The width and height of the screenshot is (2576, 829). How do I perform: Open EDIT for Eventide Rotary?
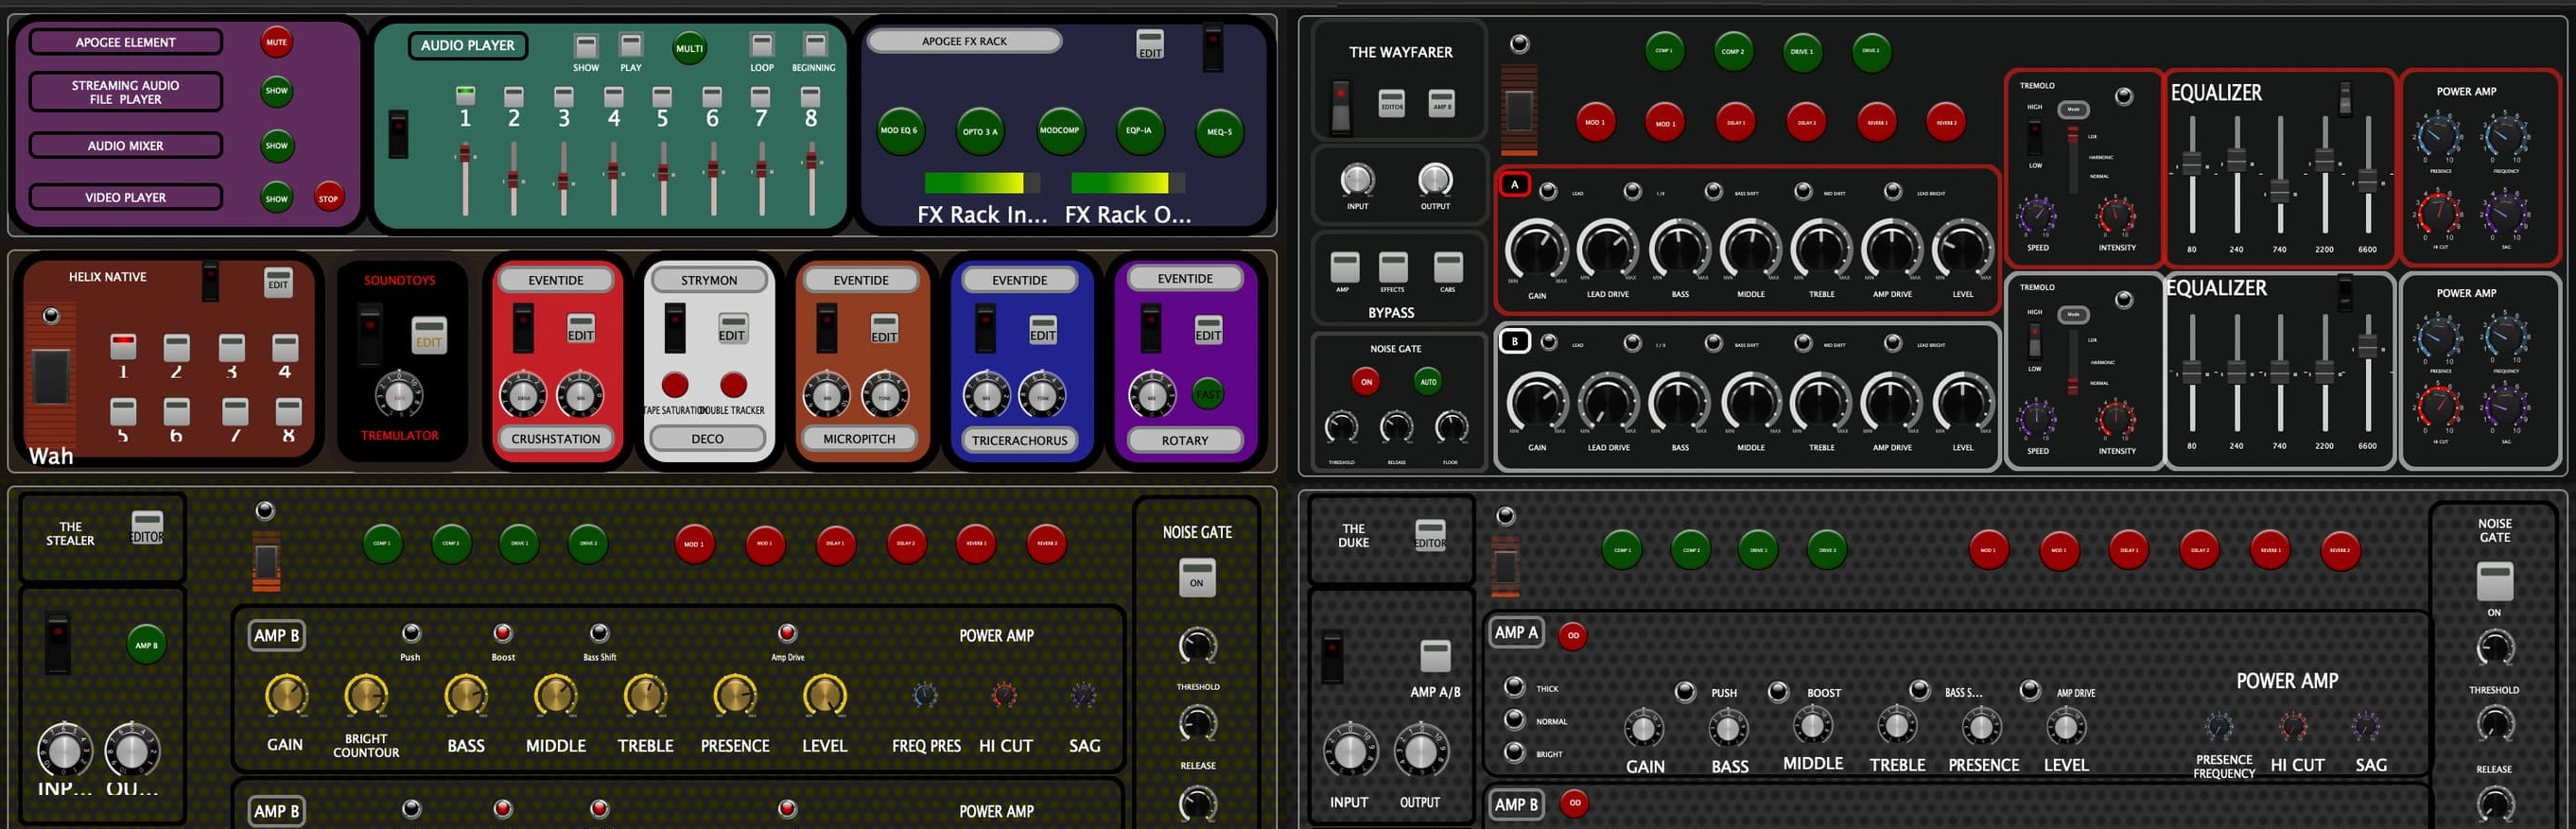(x=1207, y=330)
